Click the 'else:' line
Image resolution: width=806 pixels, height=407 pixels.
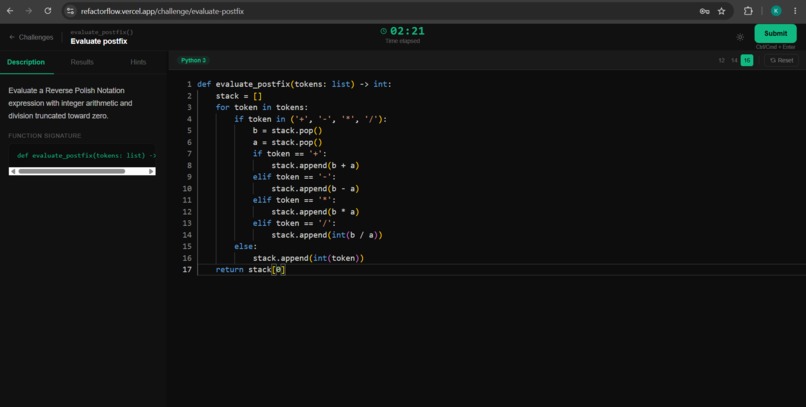(x=245, y=247)
